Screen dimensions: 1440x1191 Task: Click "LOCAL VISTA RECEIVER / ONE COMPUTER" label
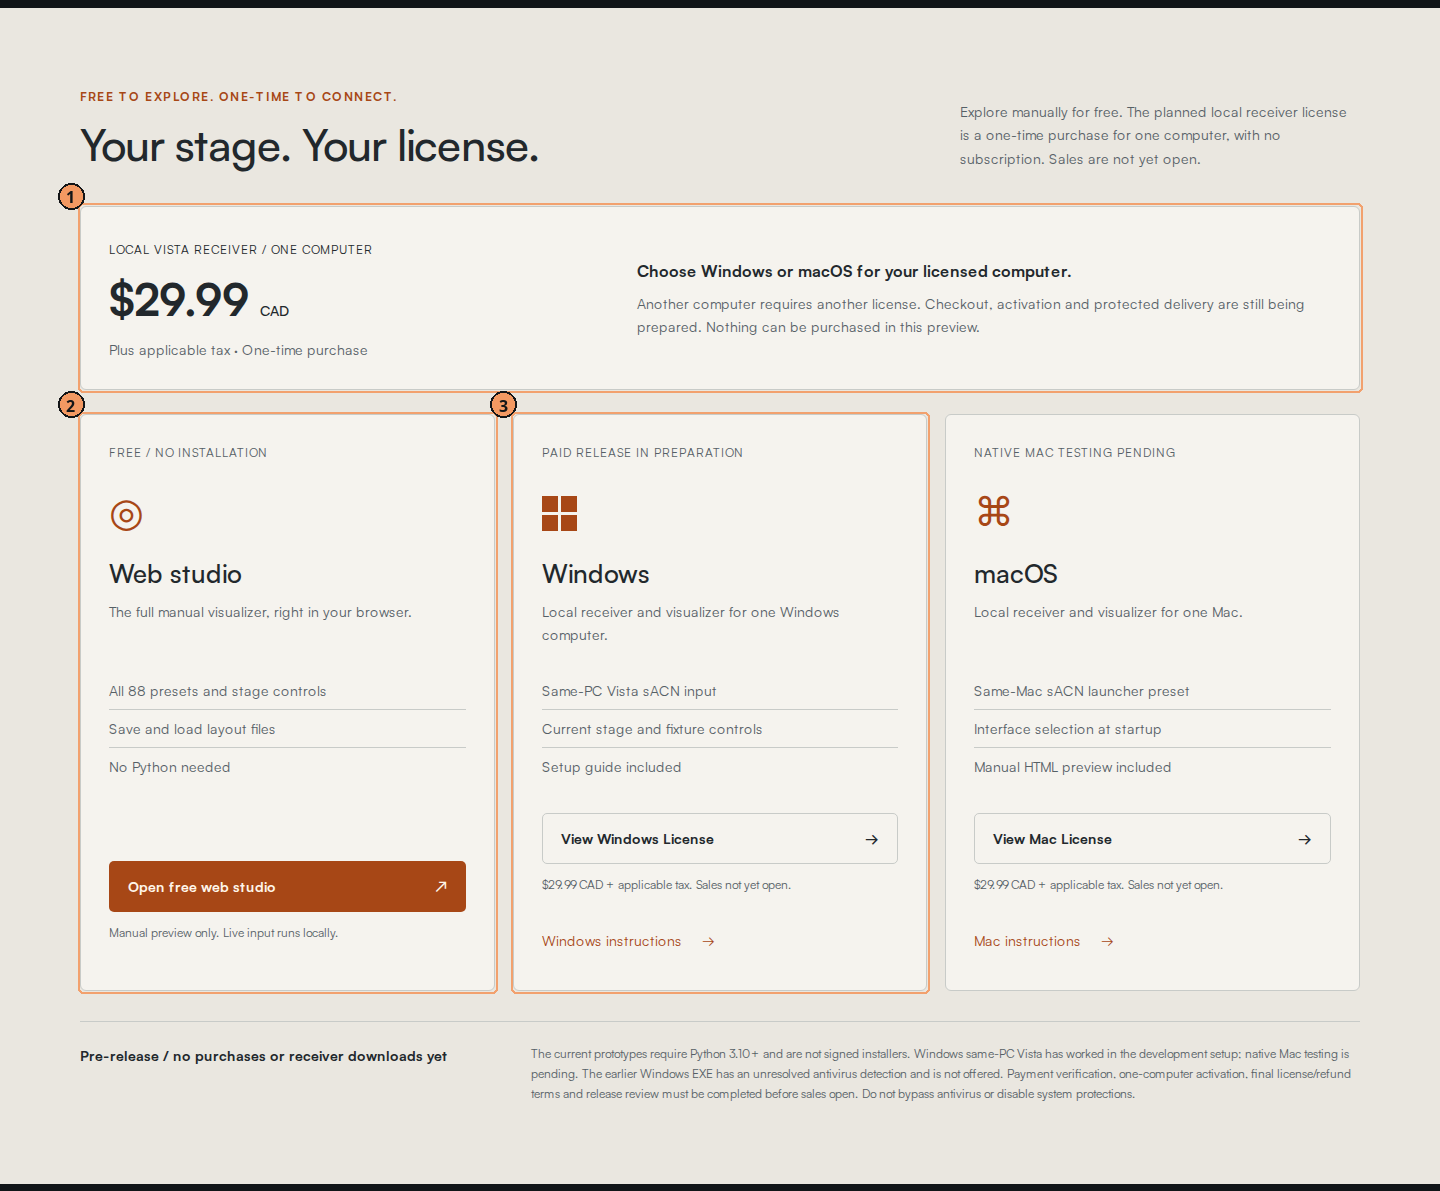240,250
